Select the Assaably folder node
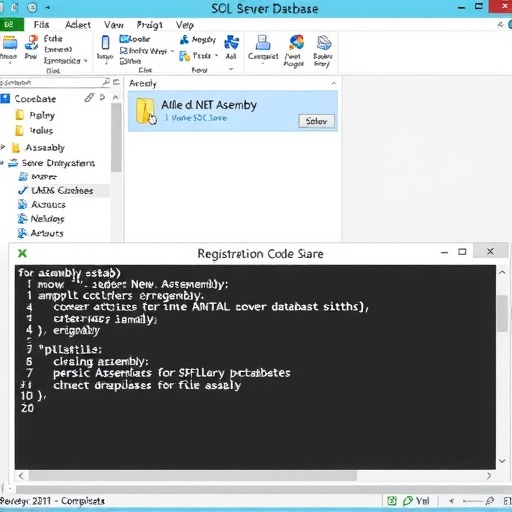The width and height of the screenshot is (512, 512). point(38,147)
